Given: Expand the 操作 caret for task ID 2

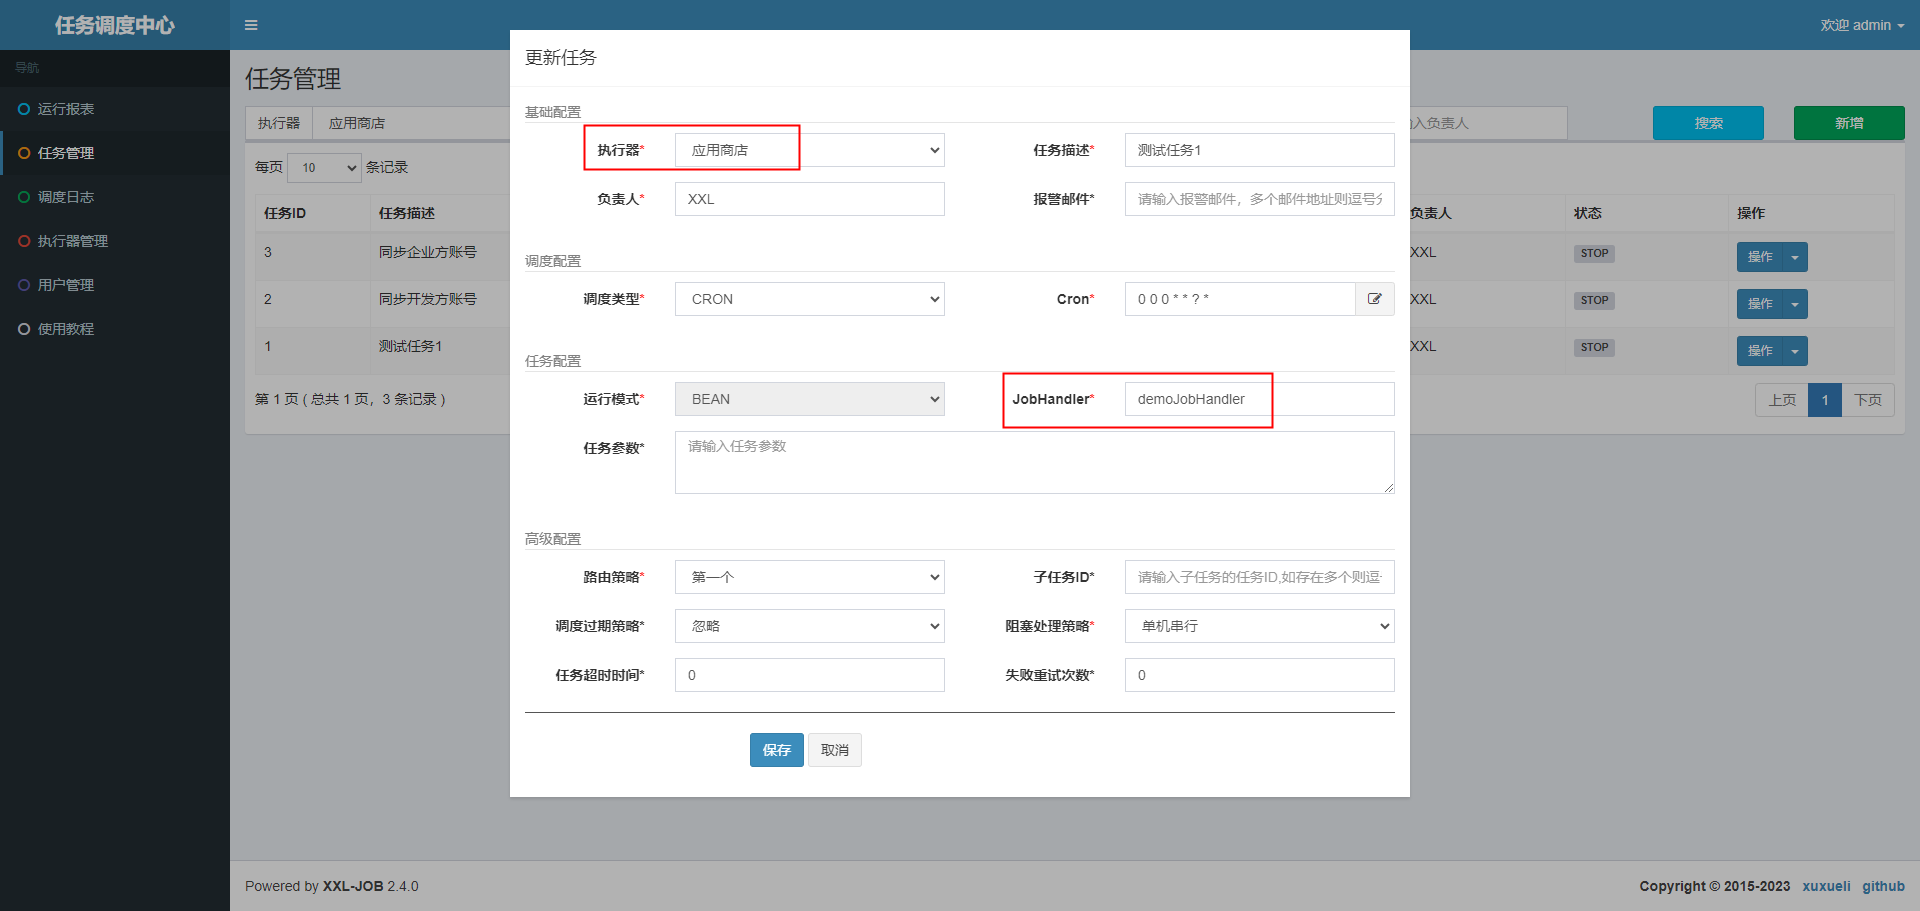Looking at the screenshot, I should pos(1795,304).
